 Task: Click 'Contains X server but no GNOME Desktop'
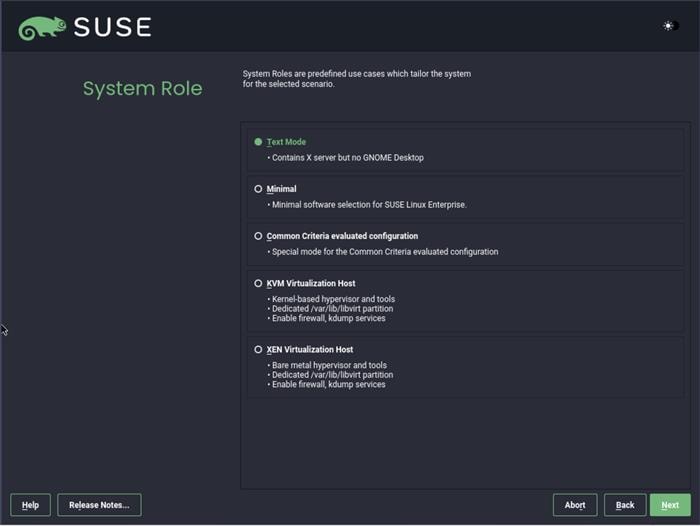click(x=348, y=158)
